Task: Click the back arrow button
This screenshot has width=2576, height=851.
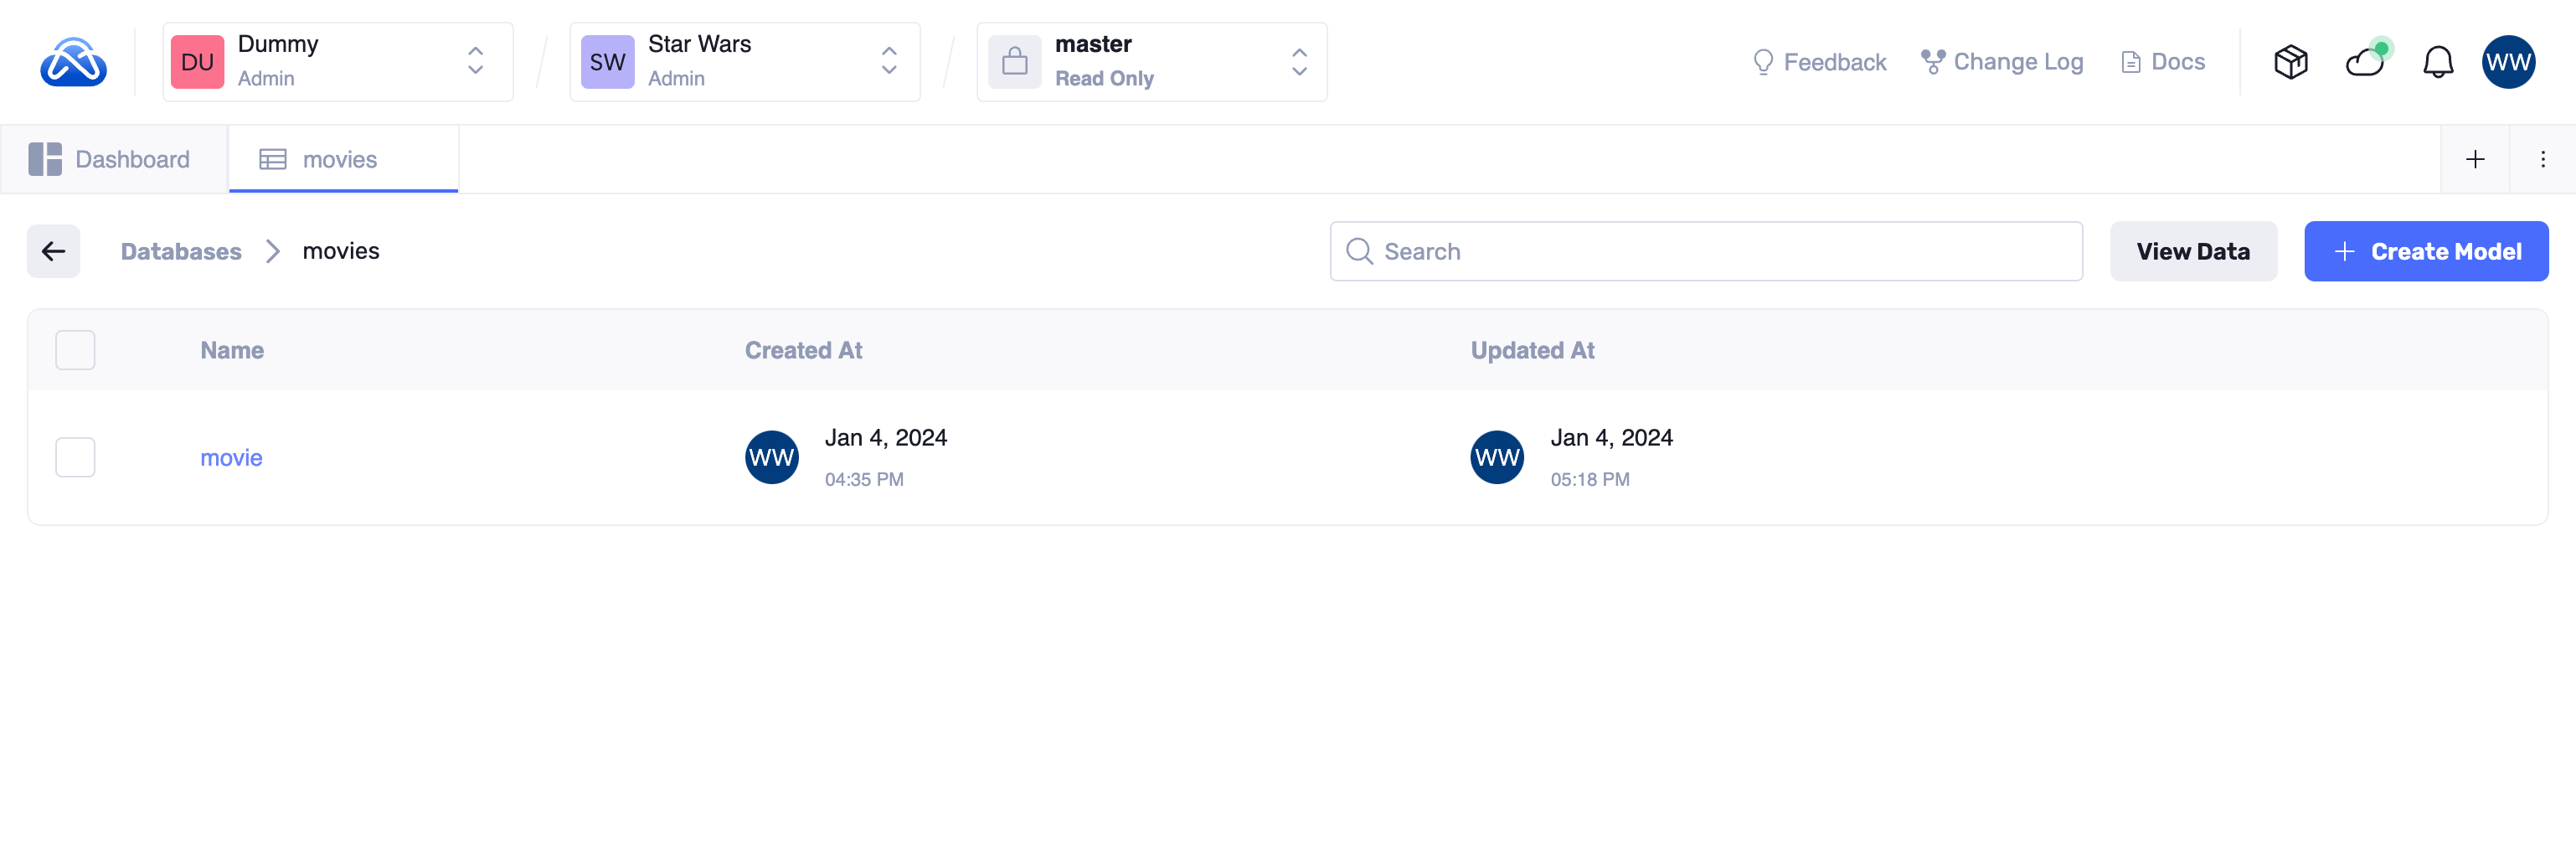Action: coord(53,251)
